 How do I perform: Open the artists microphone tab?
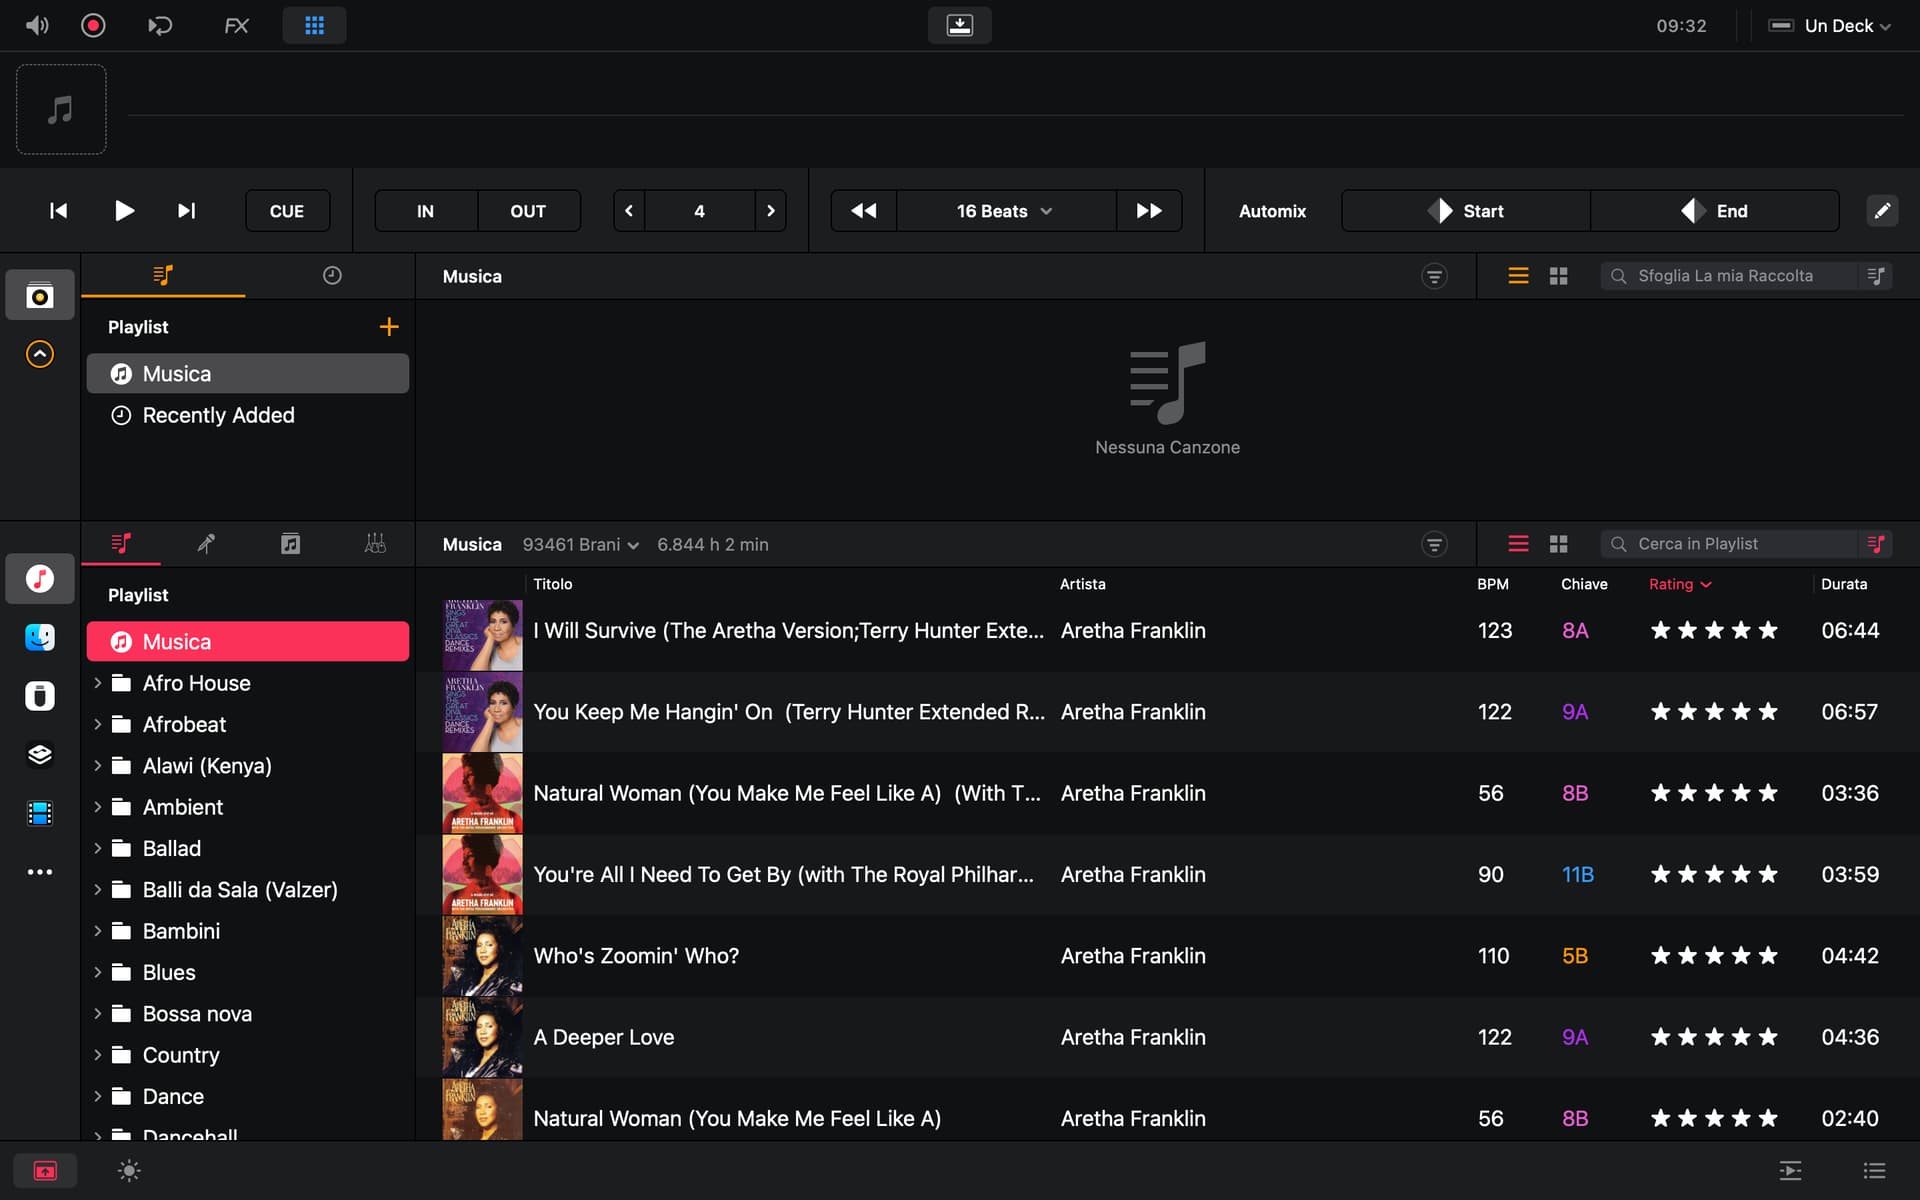[206, 544]
